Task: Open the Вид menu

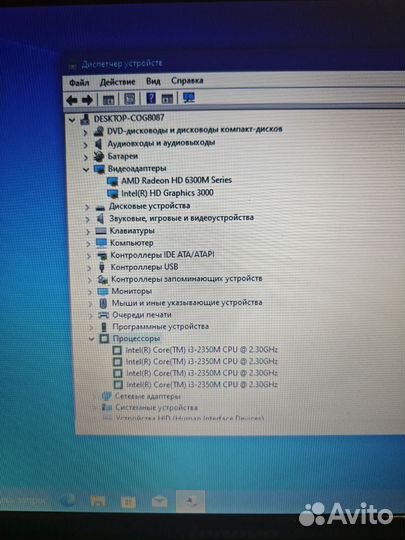Action: [x=153, y=82]
